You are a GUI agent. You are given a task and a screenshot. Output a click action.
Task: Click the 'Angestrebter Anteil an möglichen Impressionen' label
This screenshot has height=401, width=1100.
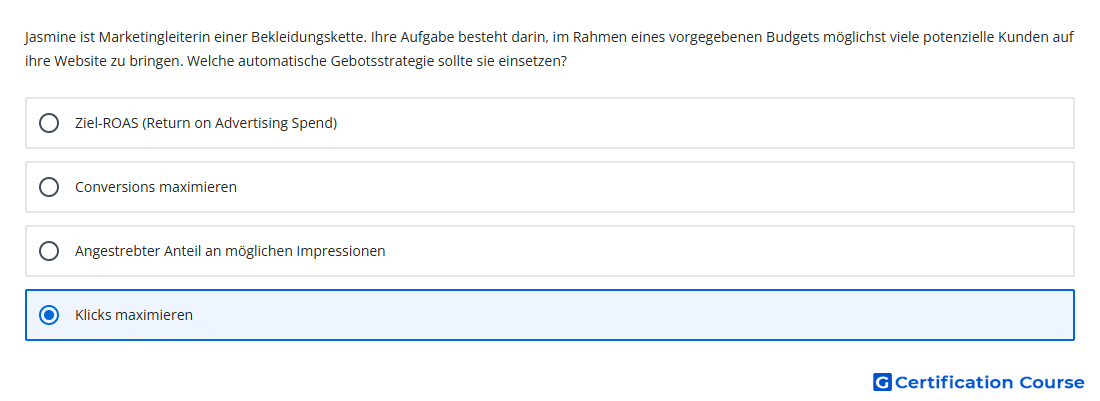point(230,251)
